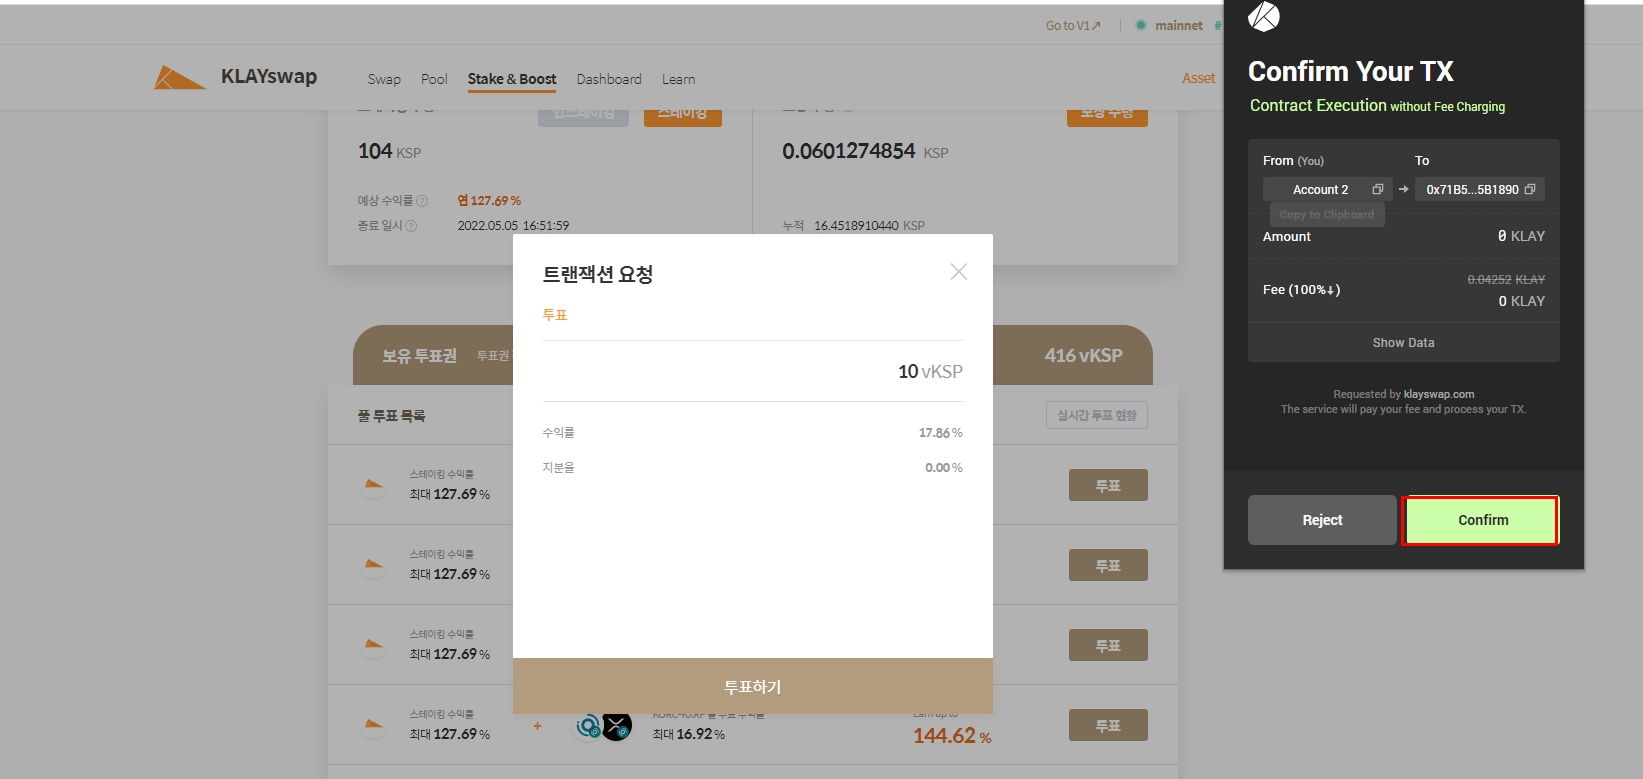Go to the Dashboard page
The height and width of the screenshot is (779, 1643).
pyautogui.click(x=609, y=79)
